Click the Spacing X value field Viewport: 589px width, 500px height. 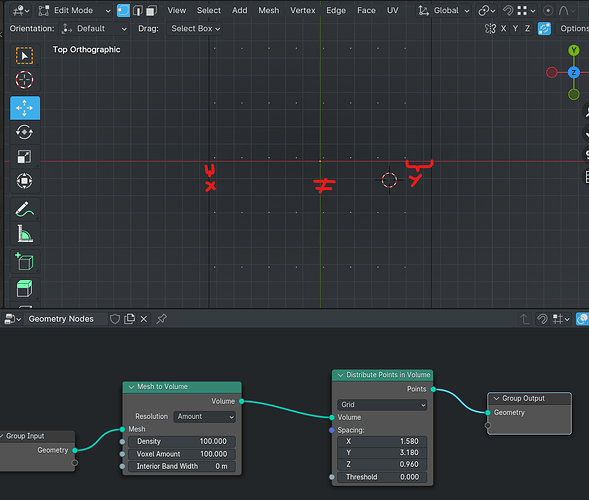(x=382, y=441)
